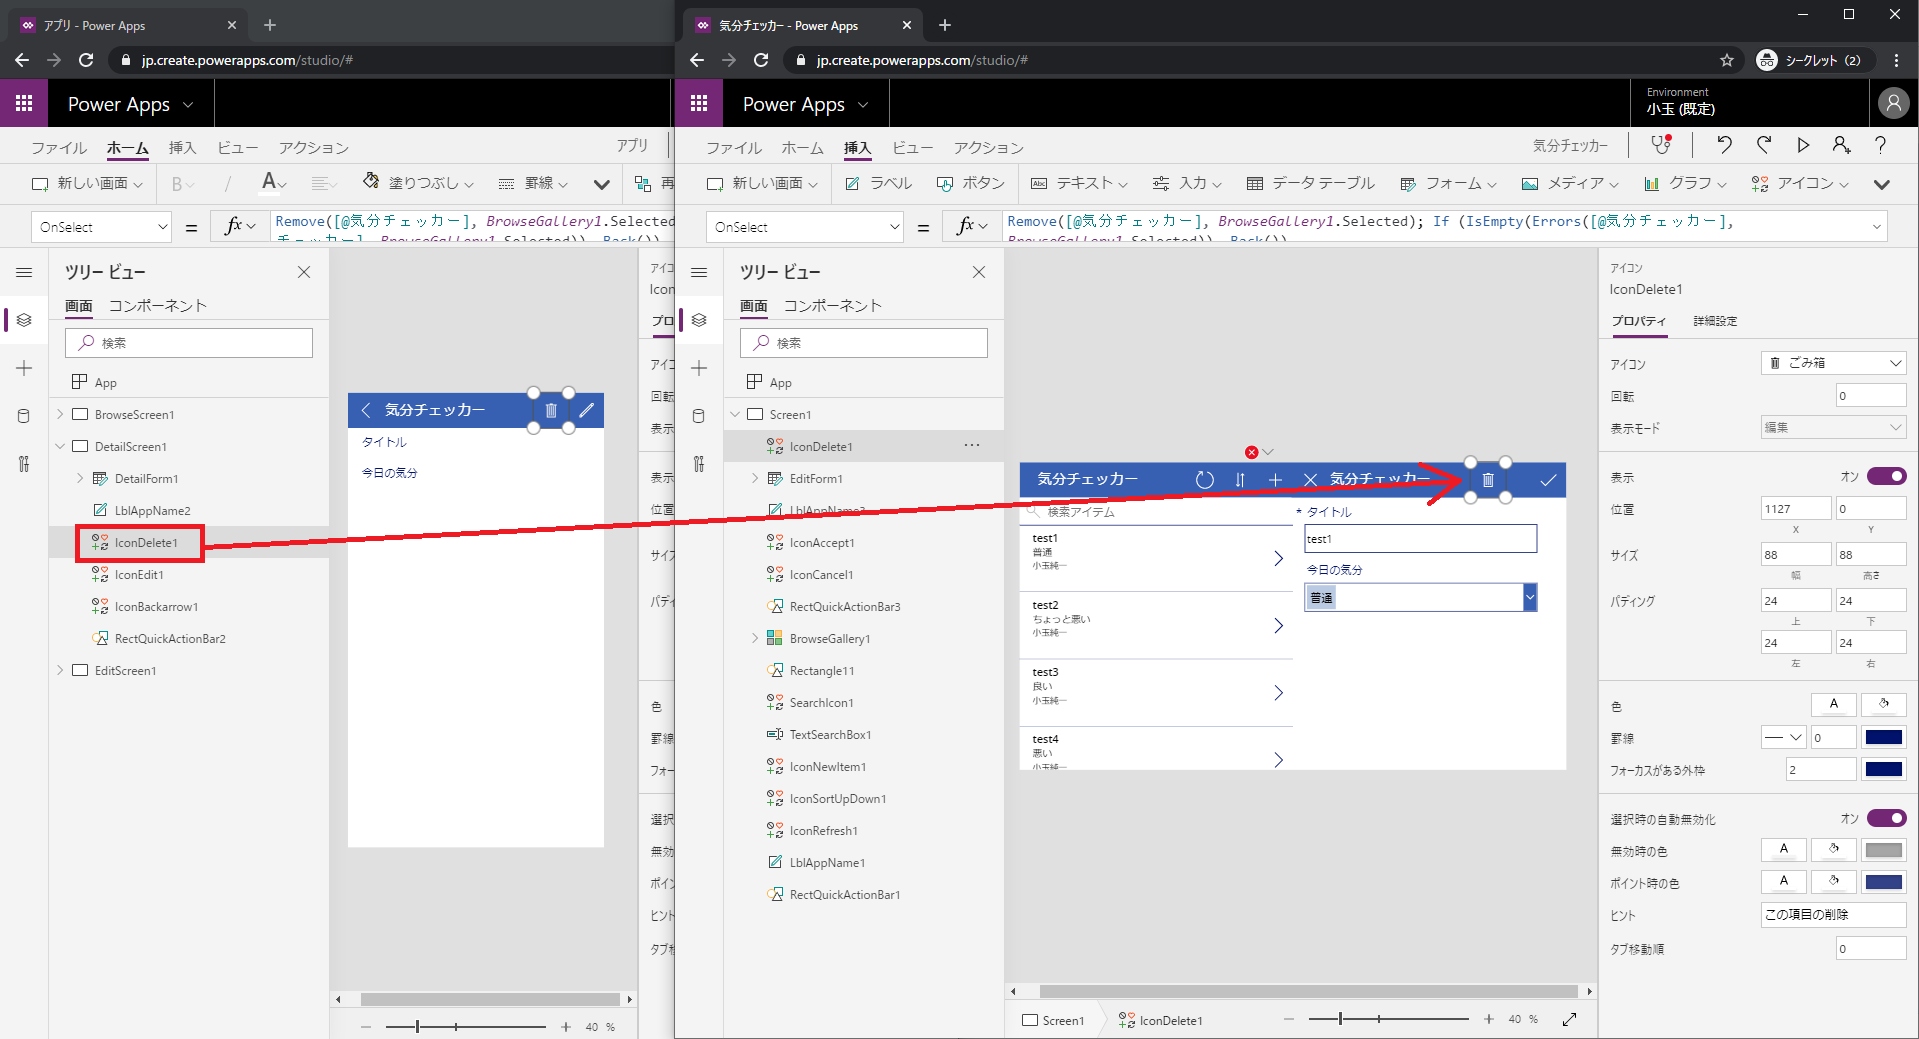Open the app launcher waffle in the right window
The width and height of the screenshot is (1919, 1039).
[x=699, y=104]
